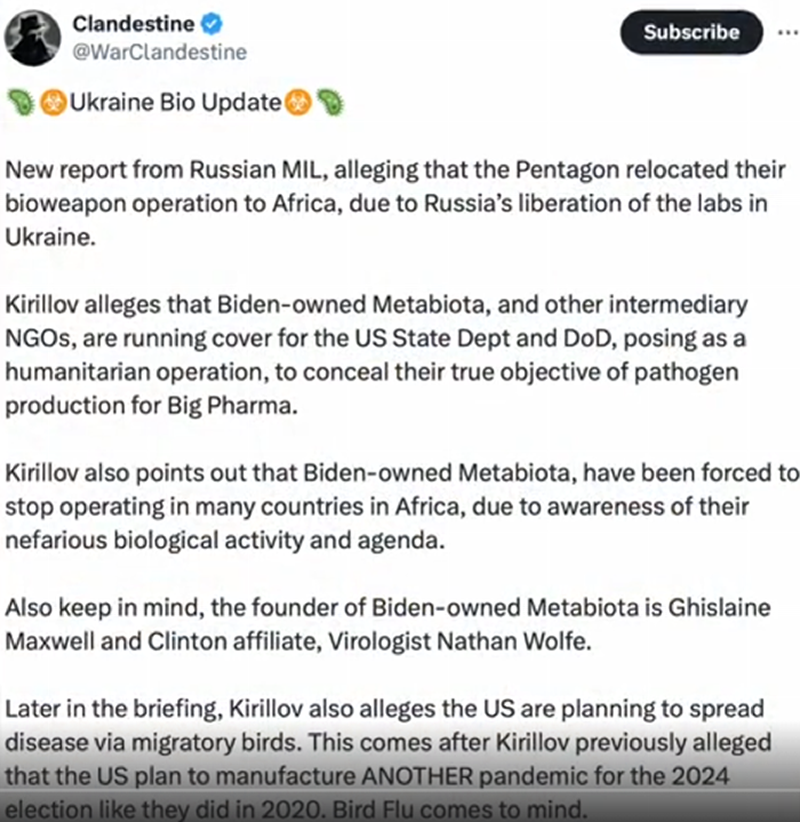Viewport: 800px width, 822px height.
Task: Open the Clandestine display name link
Action: [133, 24]
